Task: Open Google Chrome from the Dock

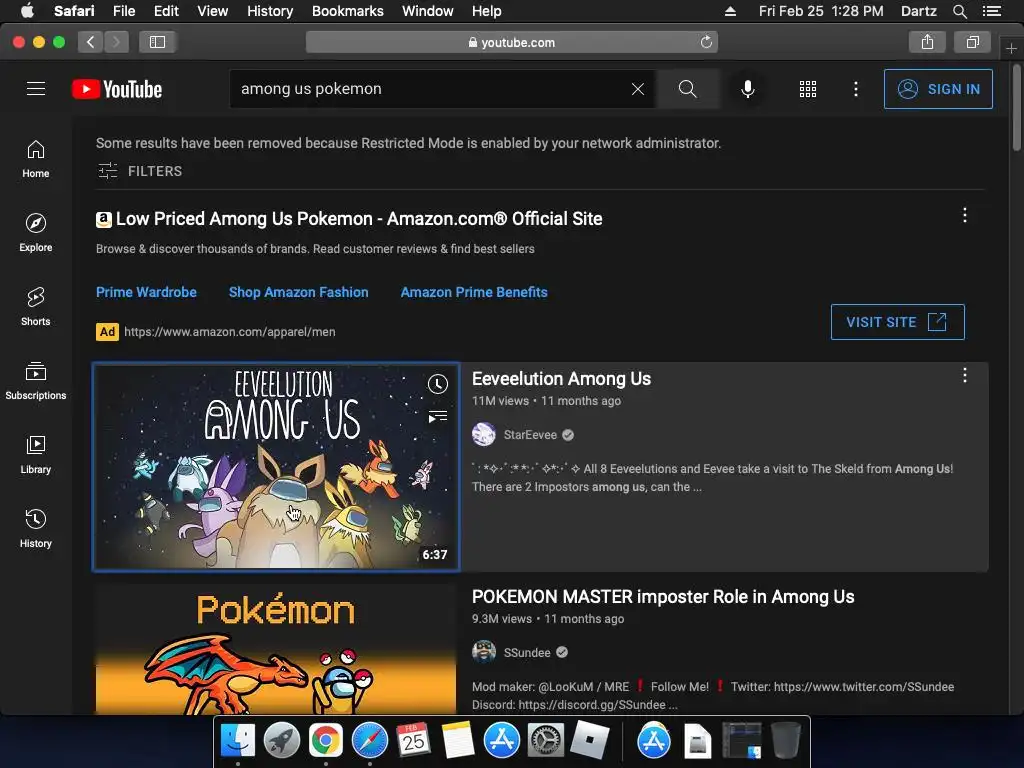Action: pos(326,740)
